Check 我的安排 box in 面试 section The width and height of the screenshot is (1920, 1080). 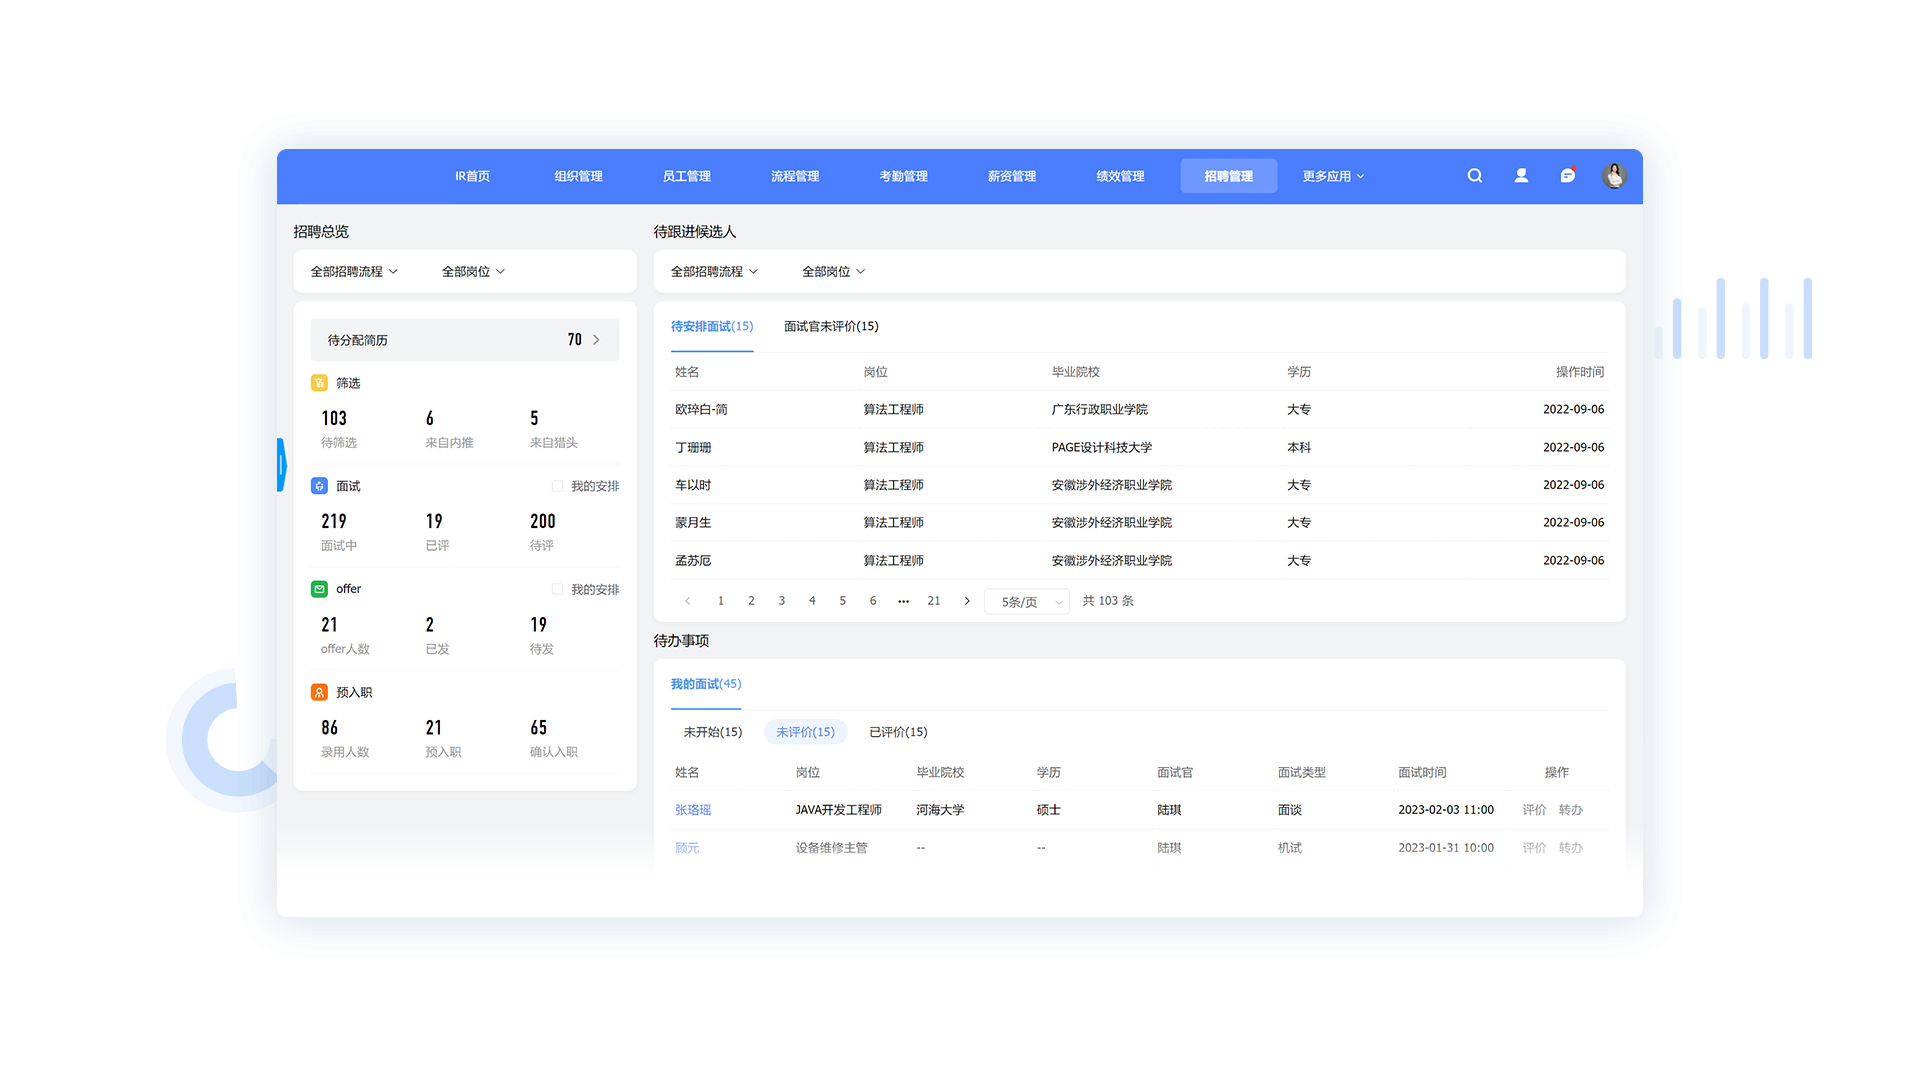tap(557, 486)
